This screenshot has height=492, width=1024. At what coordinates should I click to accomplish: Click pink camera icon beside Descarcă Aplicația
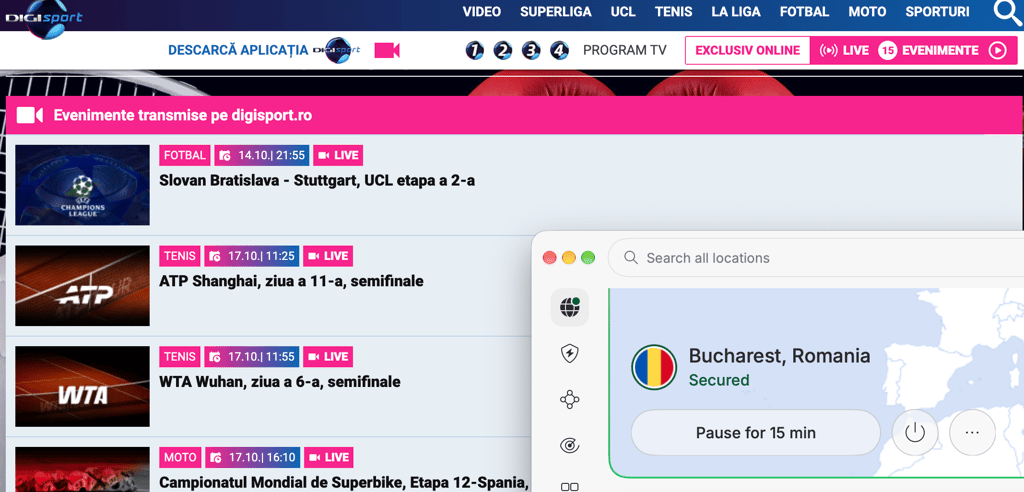(387, 50)
